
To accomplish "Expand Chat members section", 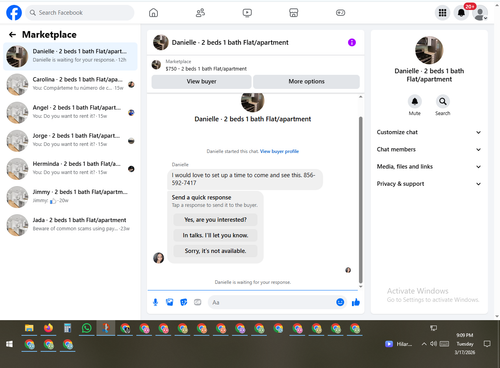I will click(429, 149).
